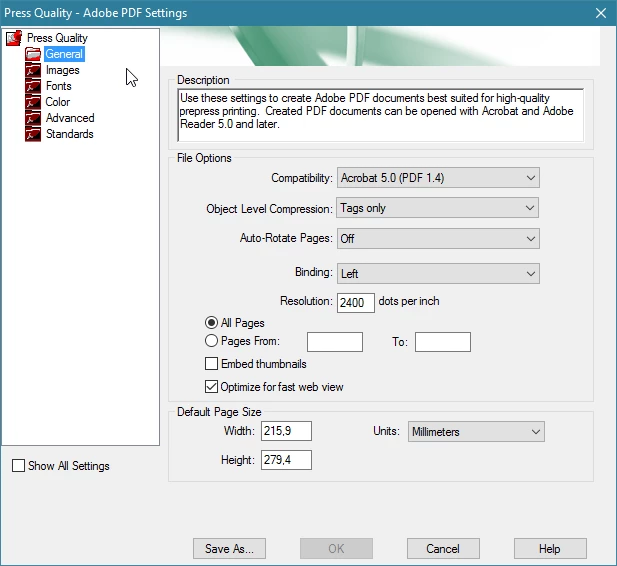The image size is (617, 566).
Task: Close the Adobe PDF Settings dialog
Action: 601,13
